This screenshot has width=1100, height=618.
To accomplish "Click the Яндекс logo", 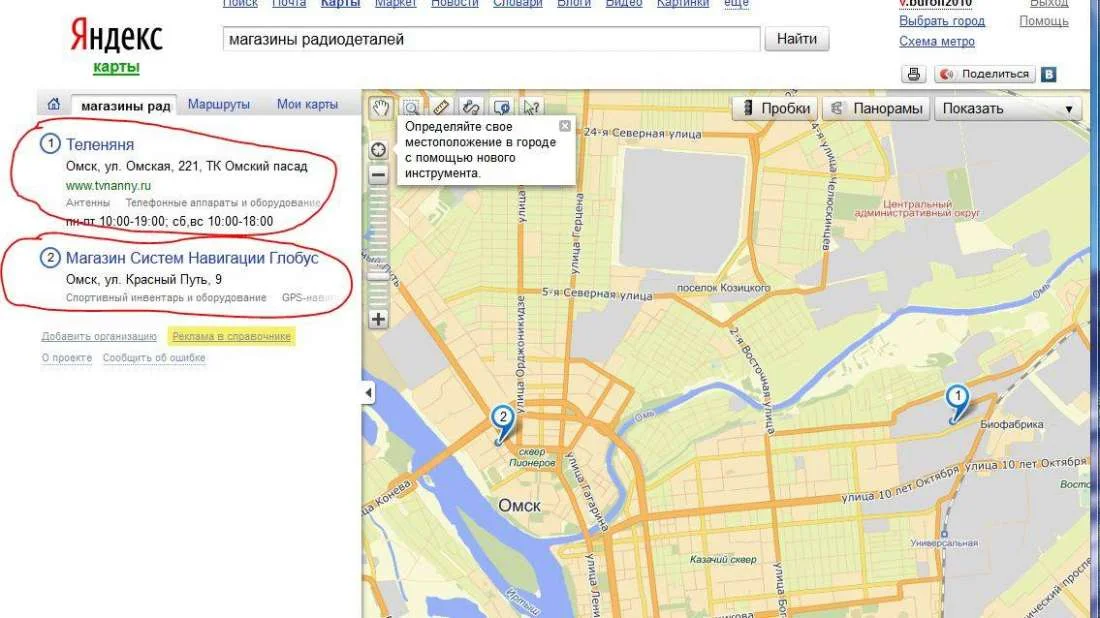I will (x=116, y=36).
